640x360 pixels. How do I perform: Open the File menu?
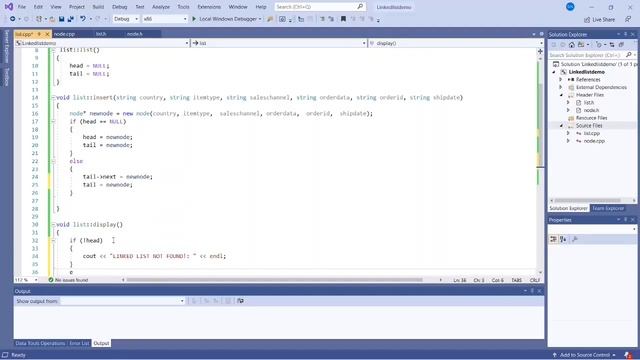22,7
